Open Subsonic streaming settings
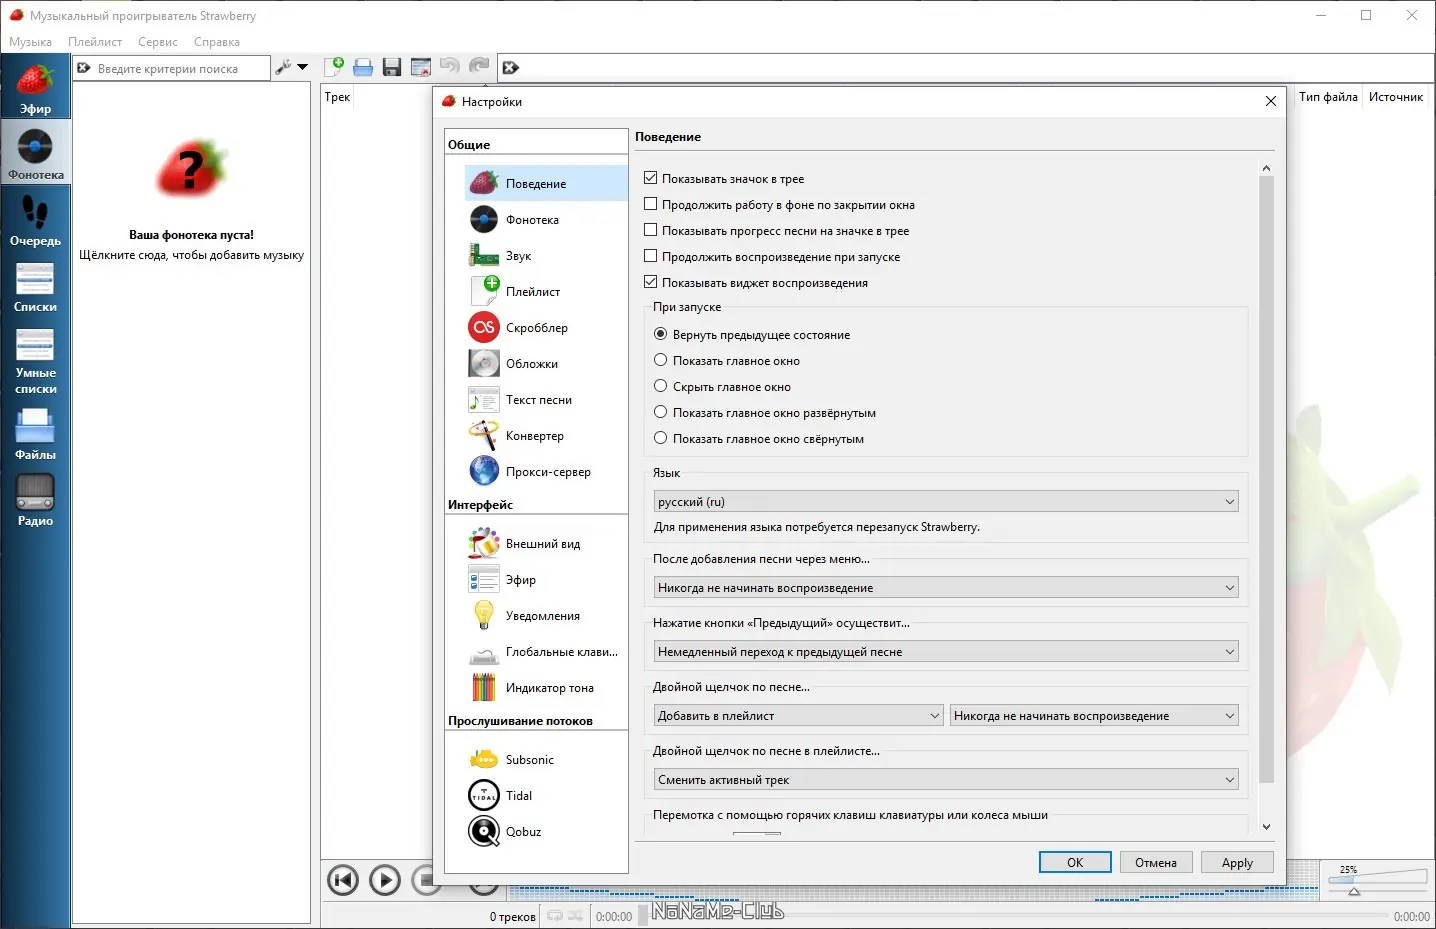1436x929 pixels. 546,760
